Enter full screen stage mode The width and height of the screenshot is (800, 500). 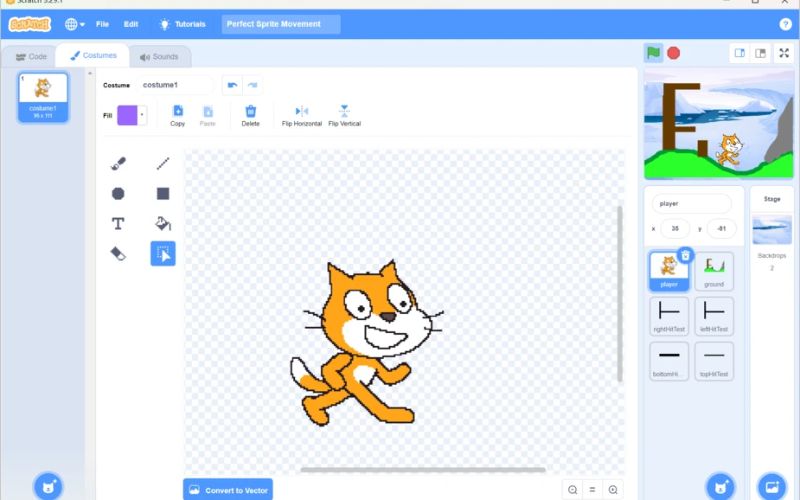point(784,53)
